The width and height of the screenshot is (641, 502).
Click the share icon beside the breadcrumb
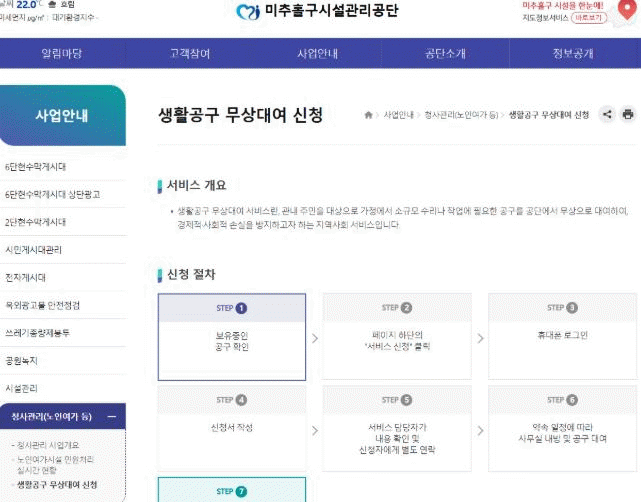click(x=607, y=115)
